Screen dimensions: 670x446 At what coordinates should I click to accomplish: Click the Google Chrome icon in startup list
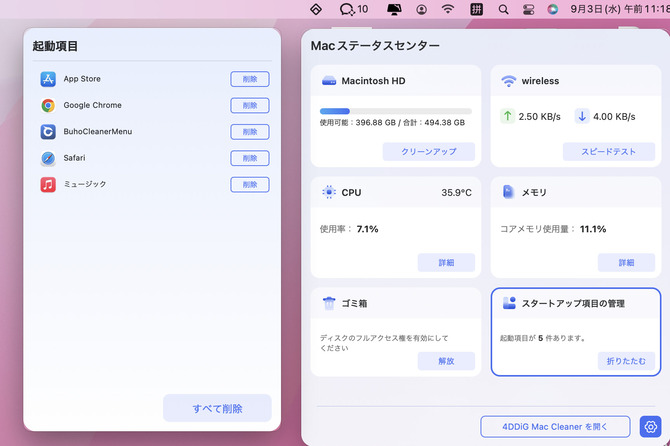pos(48,106)
